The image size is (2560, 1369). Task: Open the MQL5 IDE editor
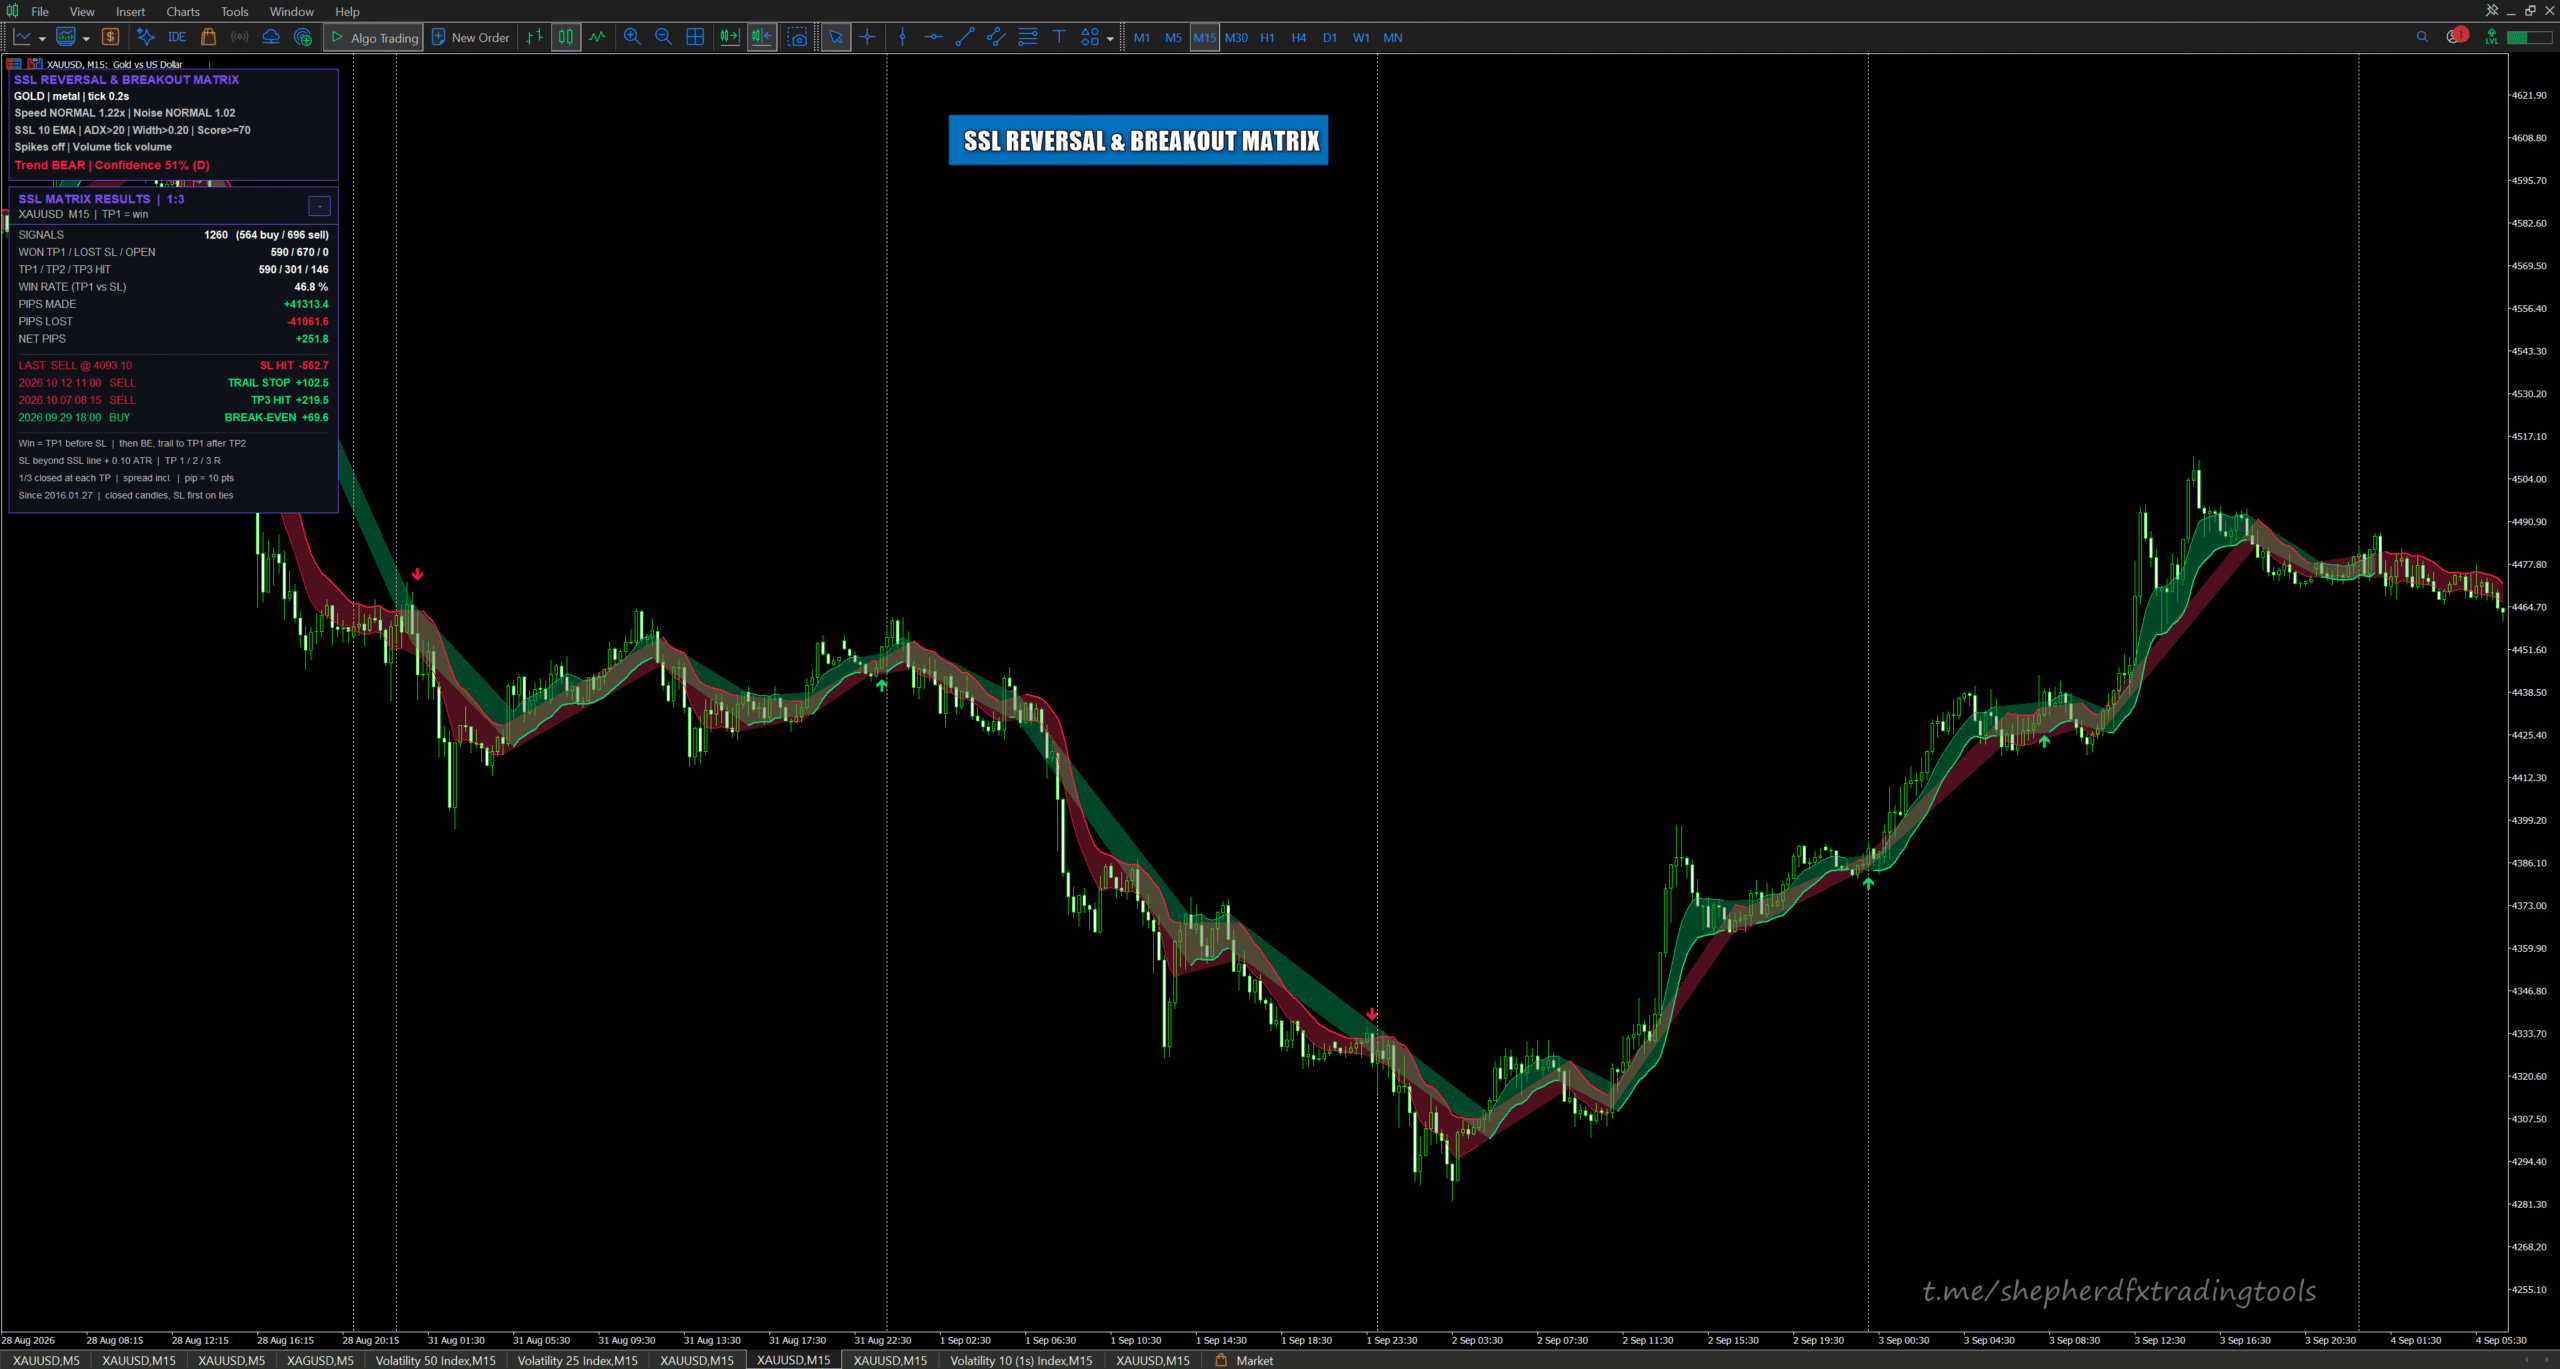[177, 37]
